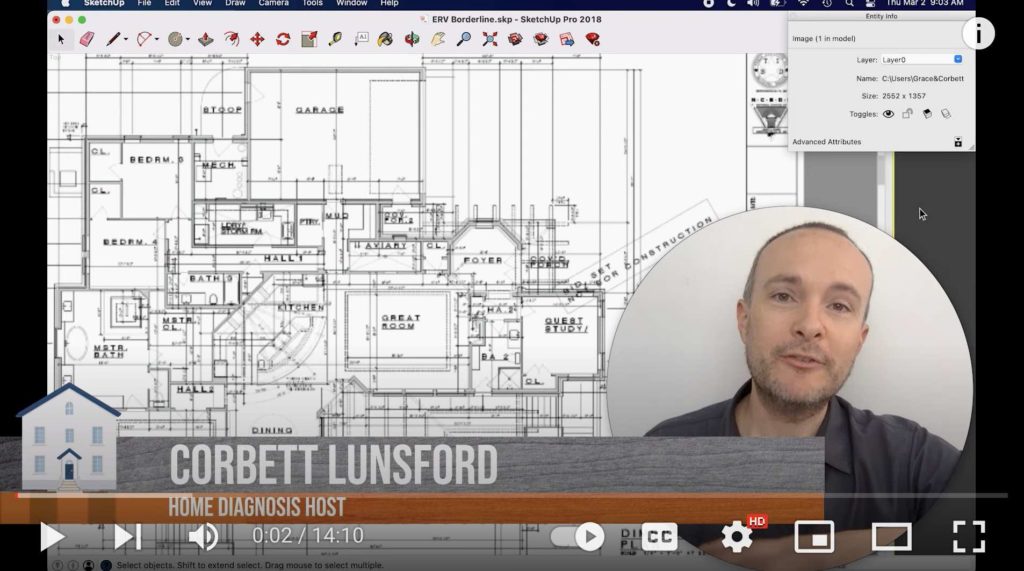This screenshot has width=1024, height=571.
Task: Activate the Rotate tool
Action: coord(283,39)
